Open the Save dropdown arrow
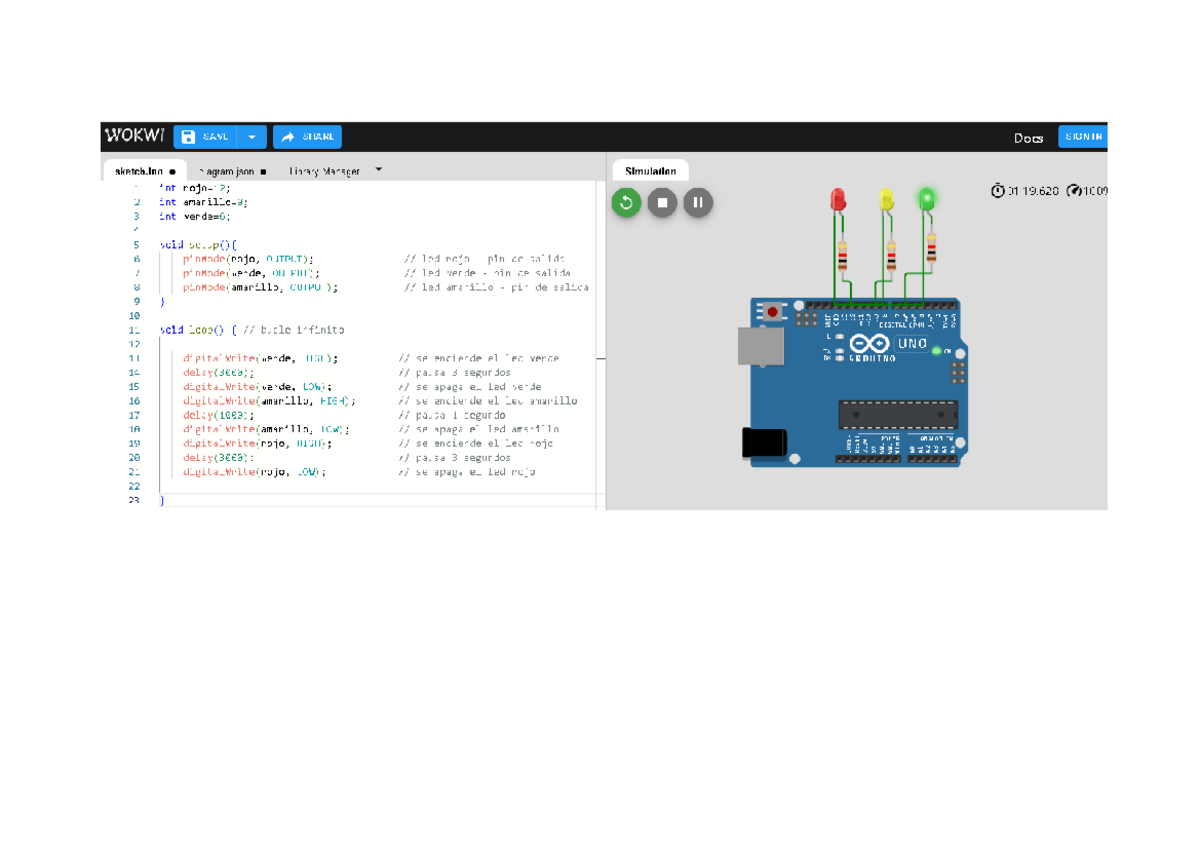This screenshot has height=849, width=1200. (x=252, y=137)
